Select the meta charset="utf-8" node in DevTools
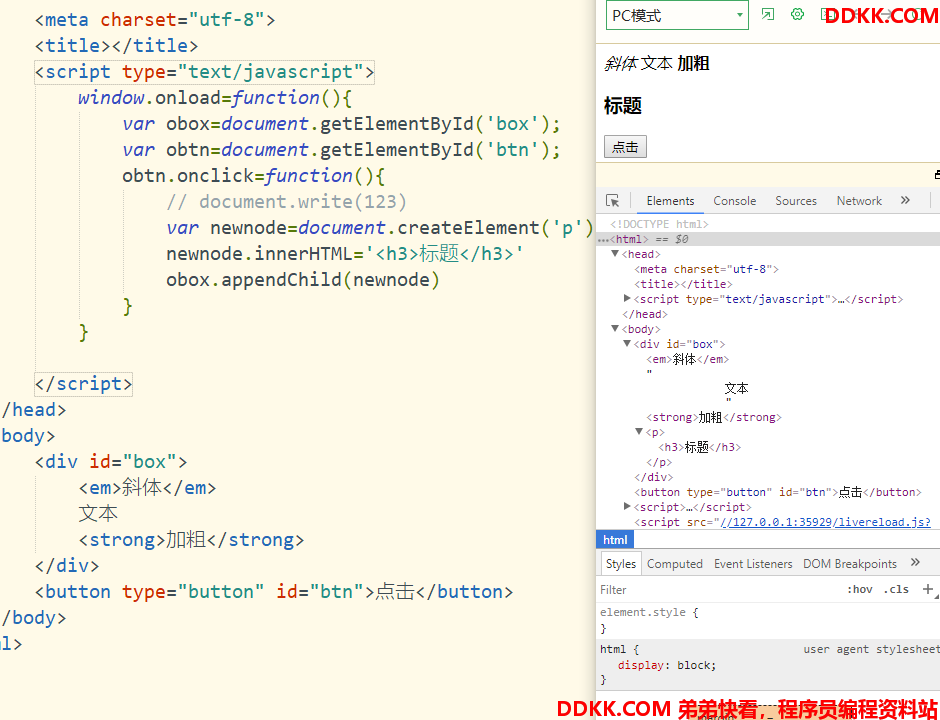The height and width of the screenshot is (720, 940). coord(706,269)
